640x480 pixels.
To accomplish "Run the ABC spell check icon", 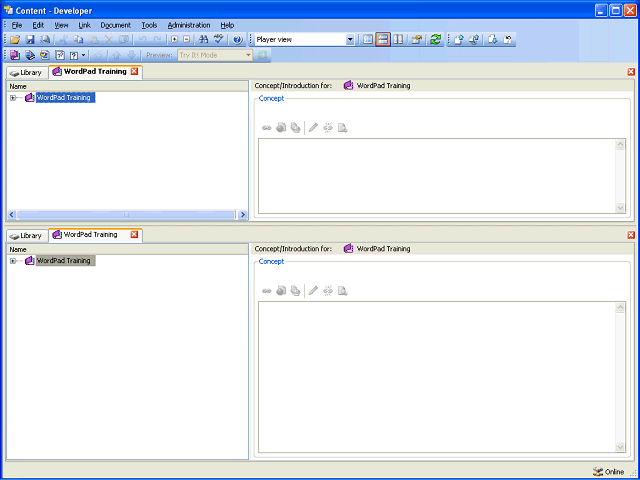I will click(219, 40).
